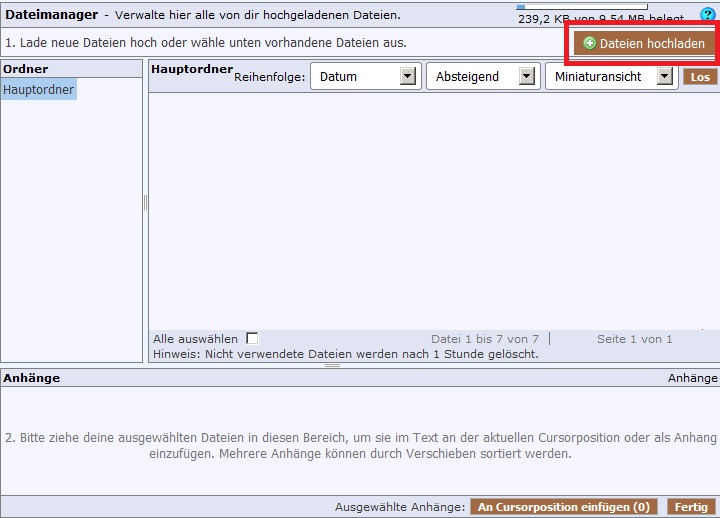
Task: Click 'An Cursorposition einfügen (0)' button
Action: pyautogui.click(x=565, y=507)
